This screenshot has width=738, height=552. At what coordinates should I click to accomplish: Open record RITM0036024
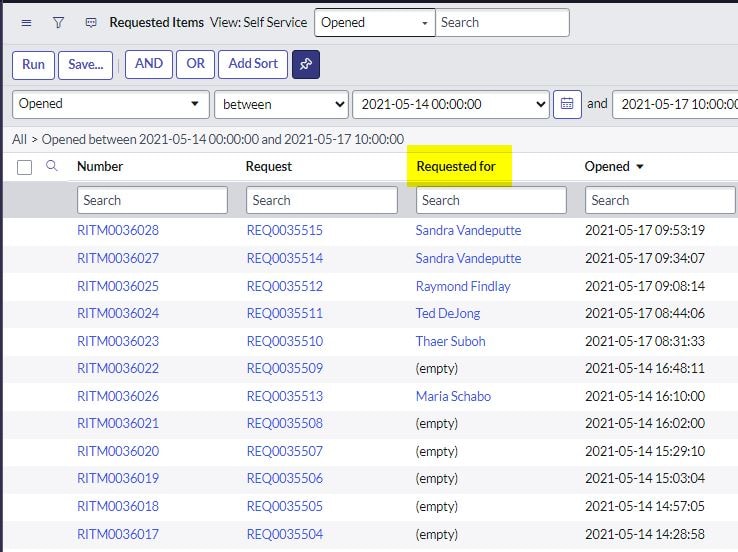118,313
